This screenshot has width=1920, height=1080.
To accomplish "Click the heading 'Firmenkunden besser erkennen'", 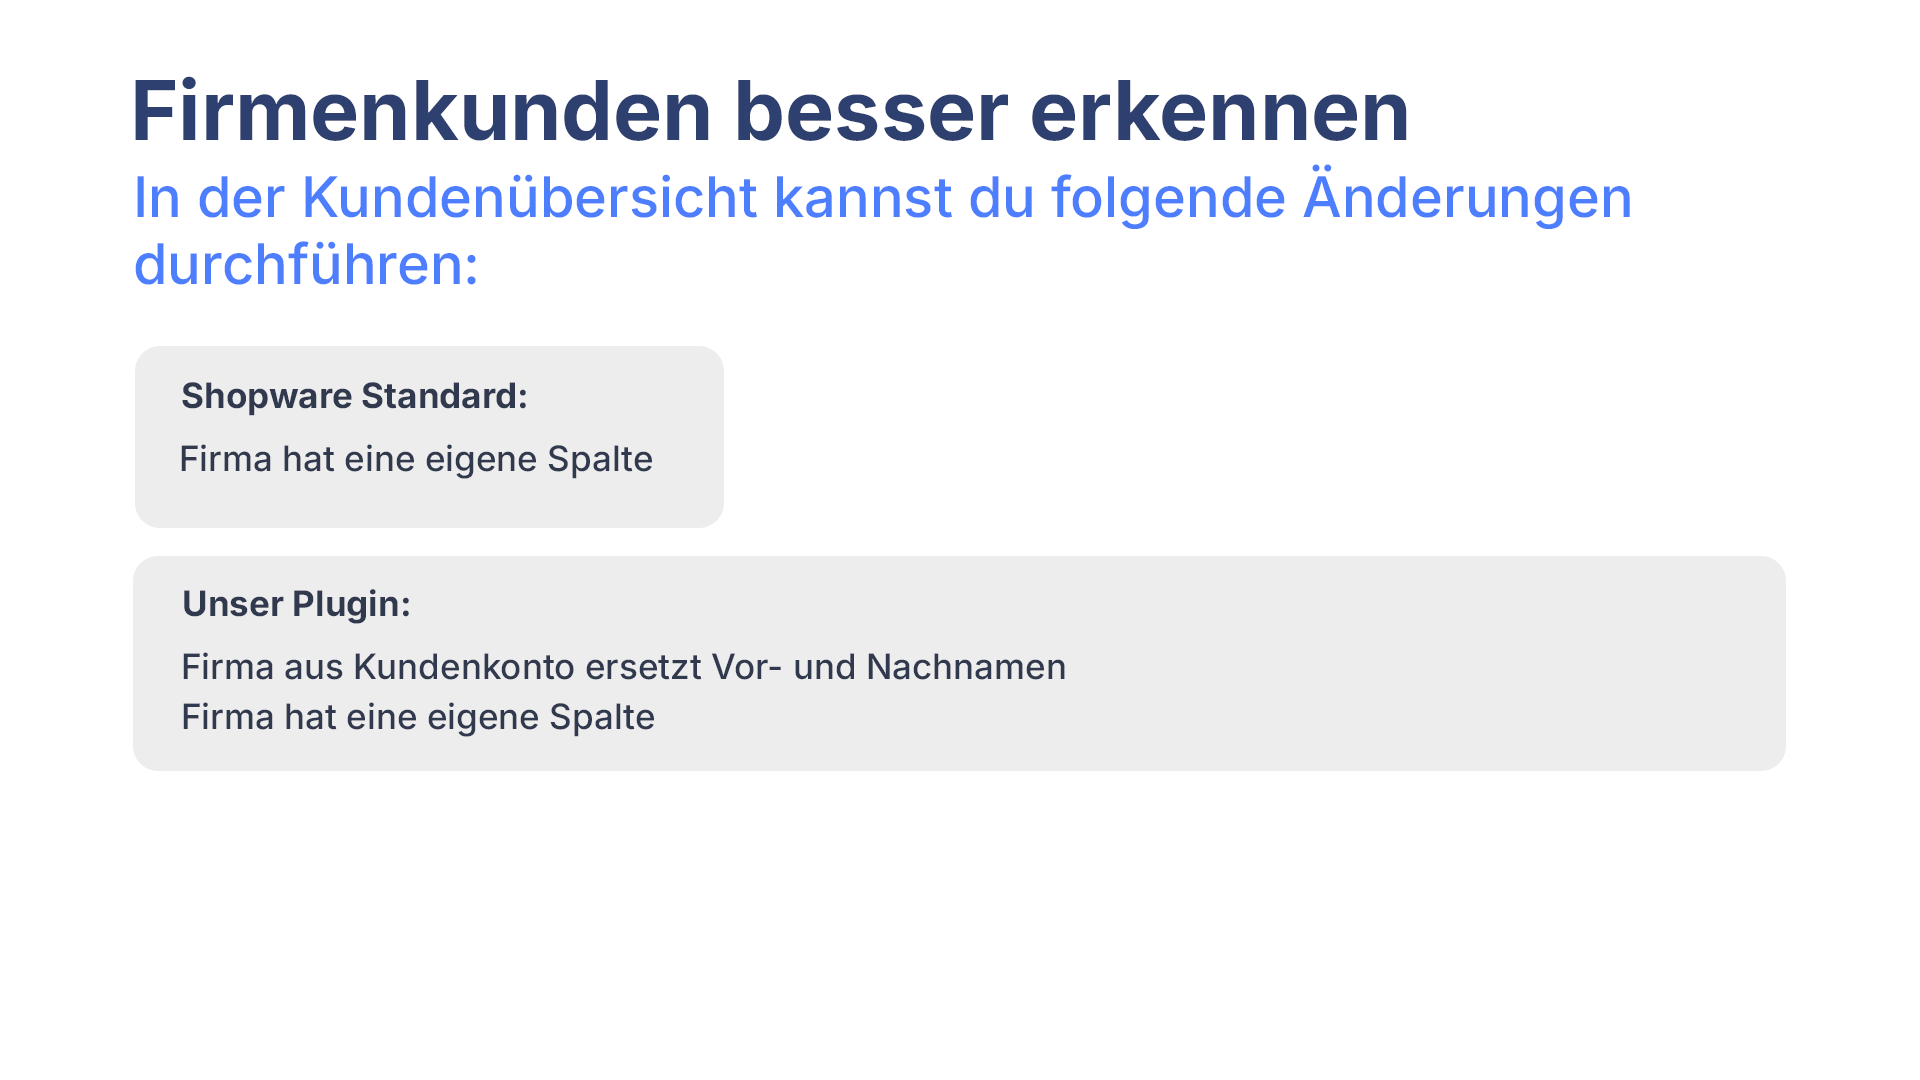I will click(767, 109).
